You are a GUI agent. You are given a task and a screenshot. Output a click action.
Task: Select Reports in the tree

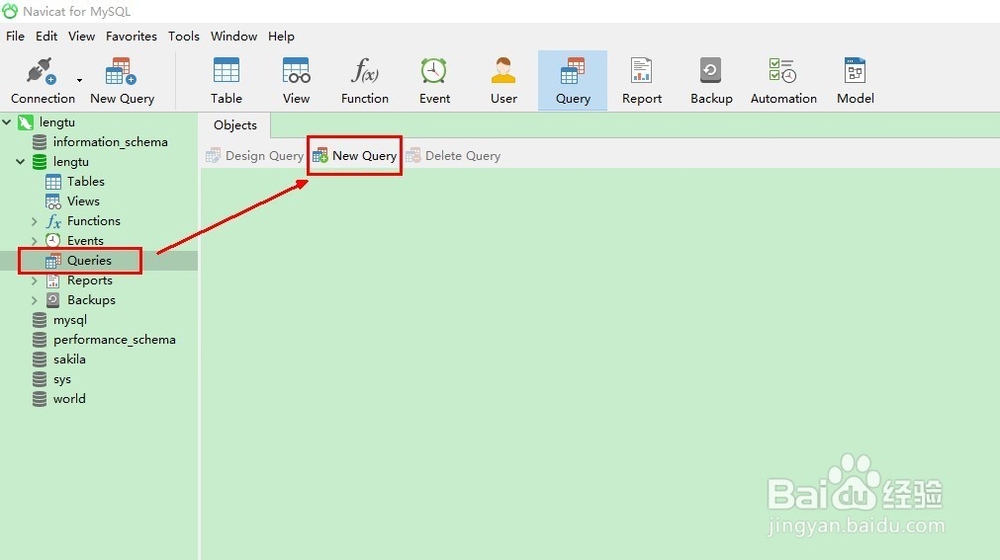89,280
